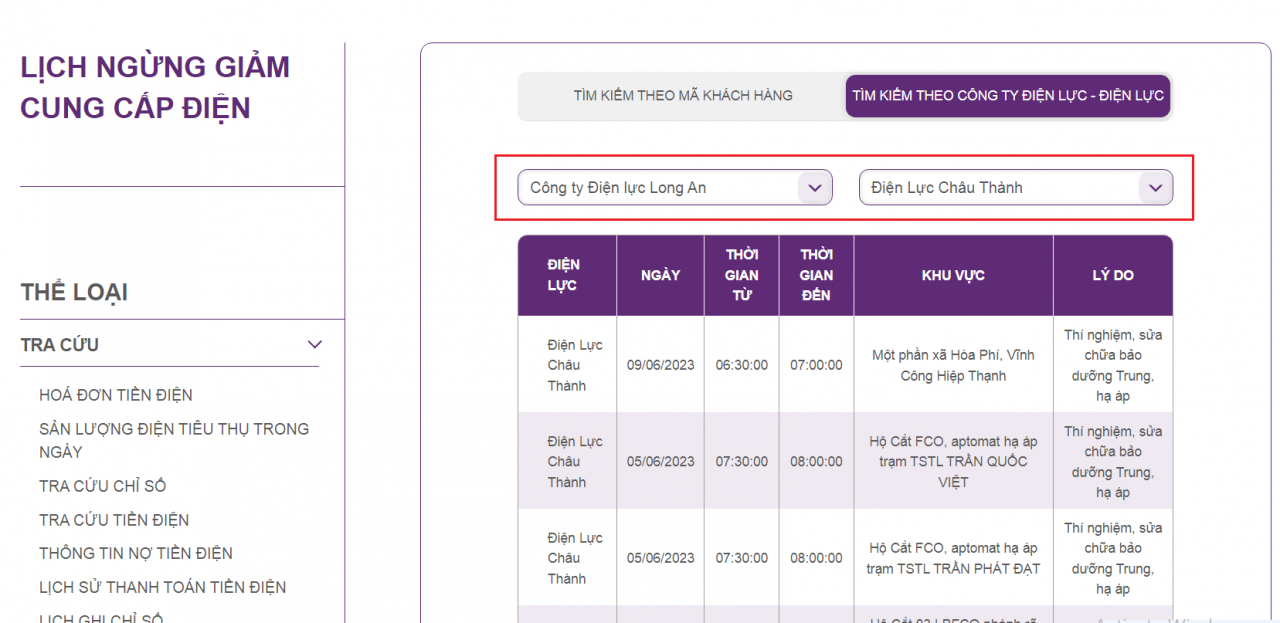The width and height of the screenshot is (1280, 623).
Task: Switch to Tìm kiếm theo mã khách hàng tab
Action: [682, 96]
